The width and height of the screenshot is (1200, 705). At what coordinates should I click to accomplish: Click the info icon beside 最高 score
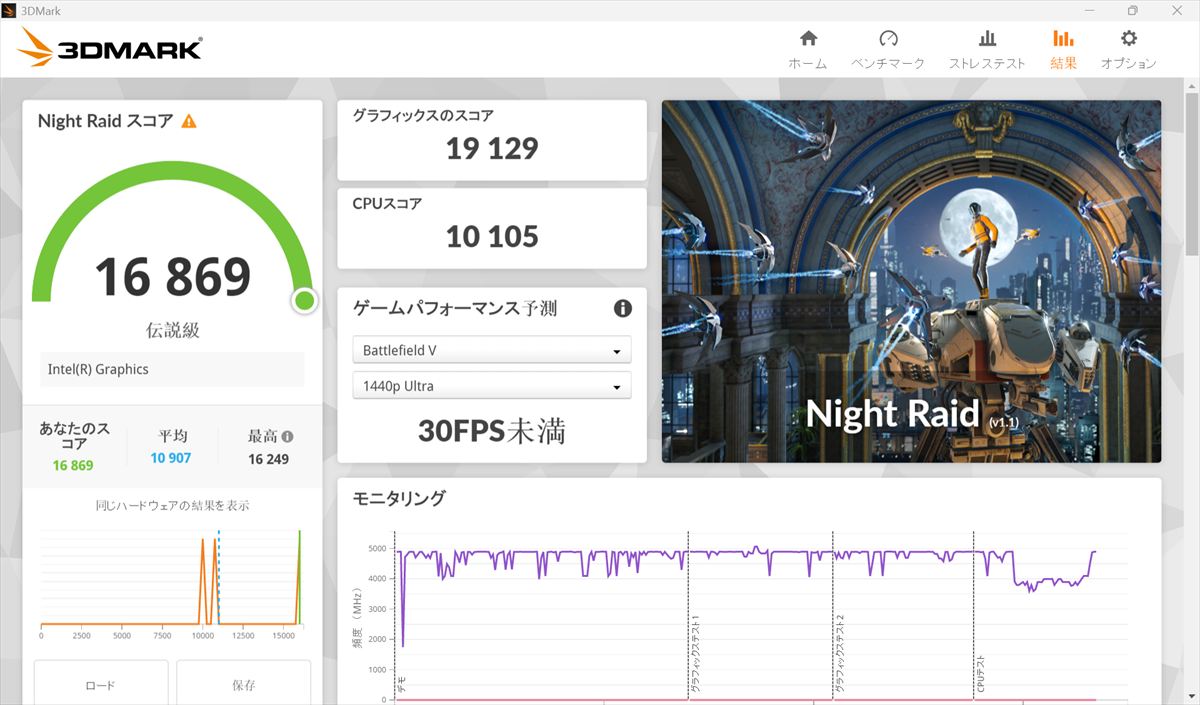pos(287,437)
